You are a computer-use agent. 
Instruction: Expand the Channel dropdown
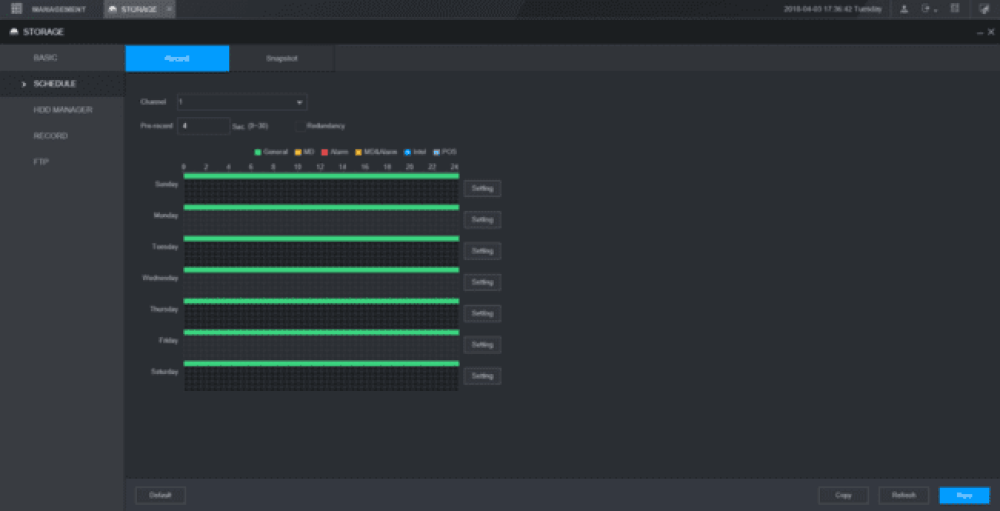tap(242, 101)
